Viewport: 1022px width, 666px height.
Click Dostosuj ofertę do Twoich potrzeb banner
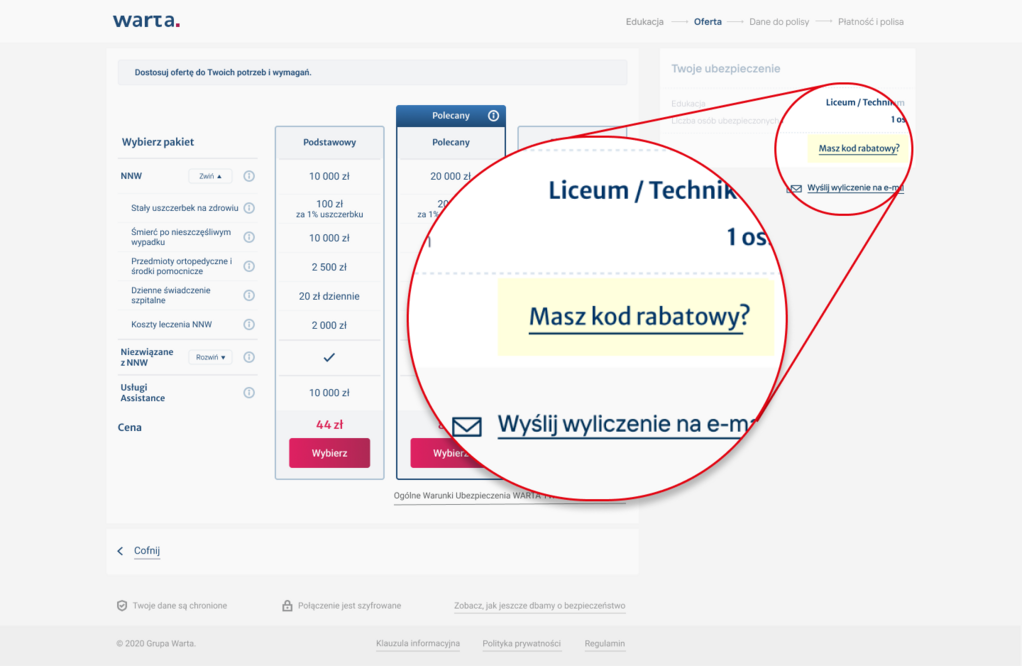click(x=372, y=72)
